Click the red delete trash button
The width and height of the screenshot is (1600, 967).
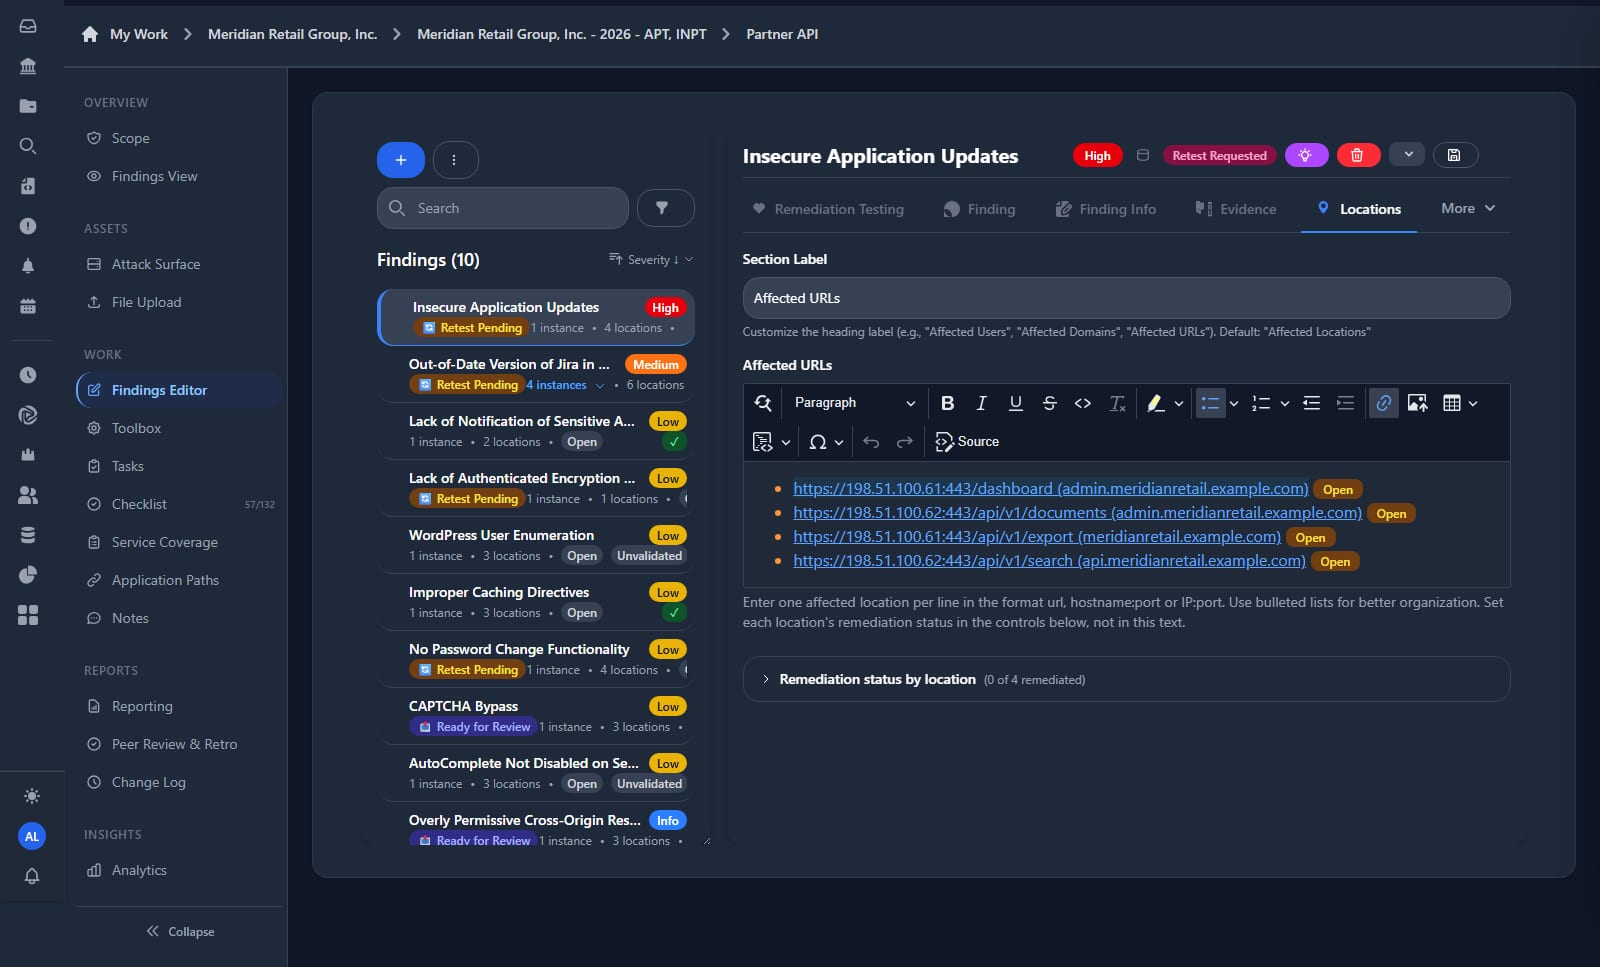pyautogui.click(x=1358, y=155)
